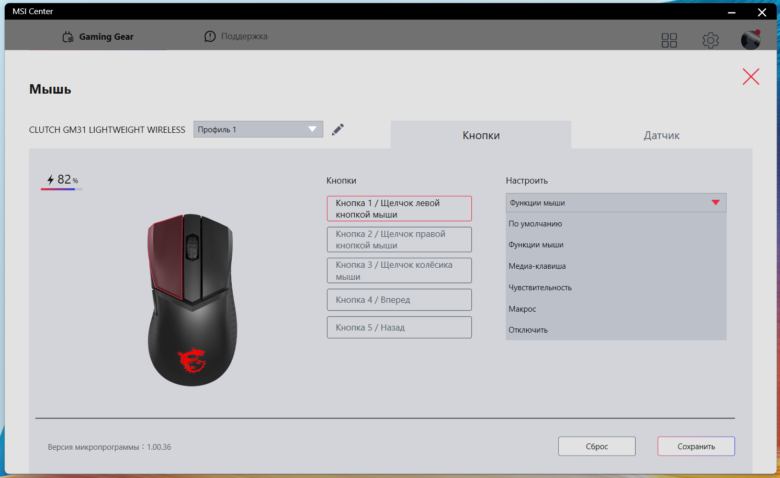This screenshot has width=780, height=478.
Task: Open the Gaming Gear tab
Action: coord(98,37)
